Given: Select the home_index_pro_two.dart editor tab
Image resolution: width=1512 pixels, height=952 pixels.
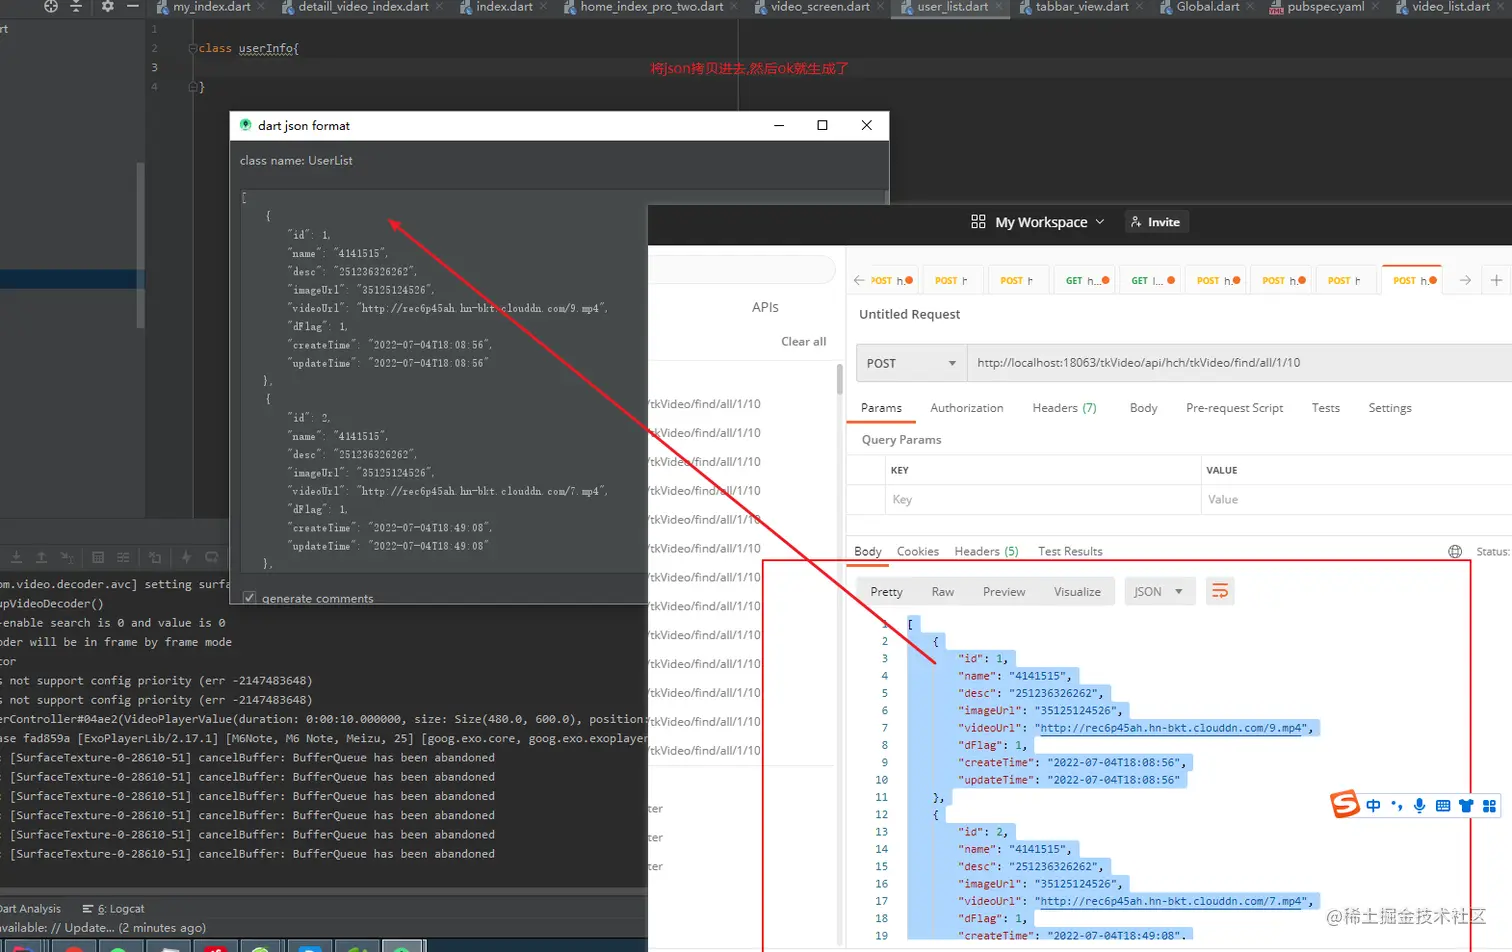Looking at the screenshot, I should click(x=652, y=7).
